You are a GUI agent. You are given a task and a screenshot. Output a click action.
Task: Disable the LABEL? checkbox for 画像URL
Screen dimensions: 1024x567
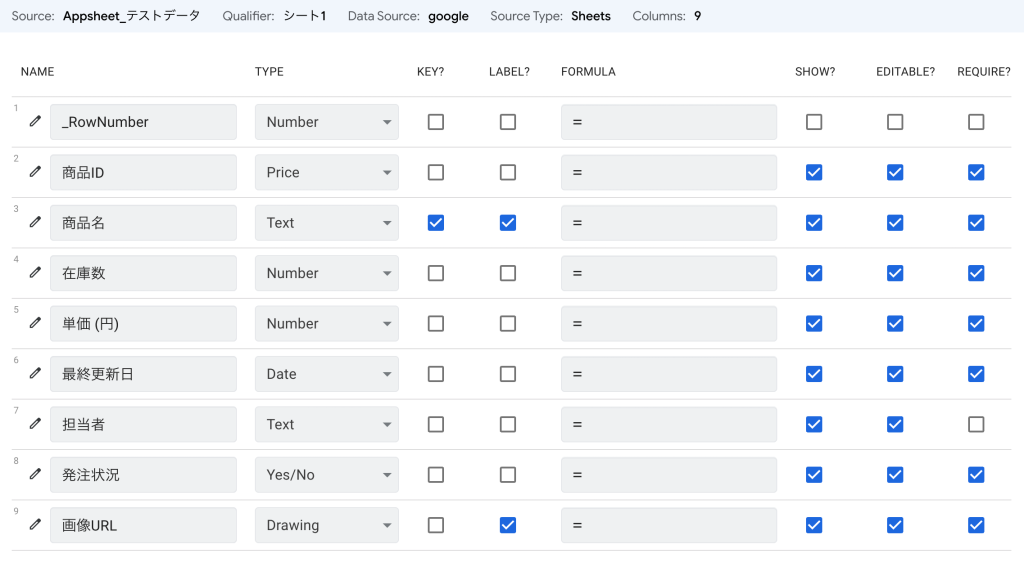click(508, 525)
